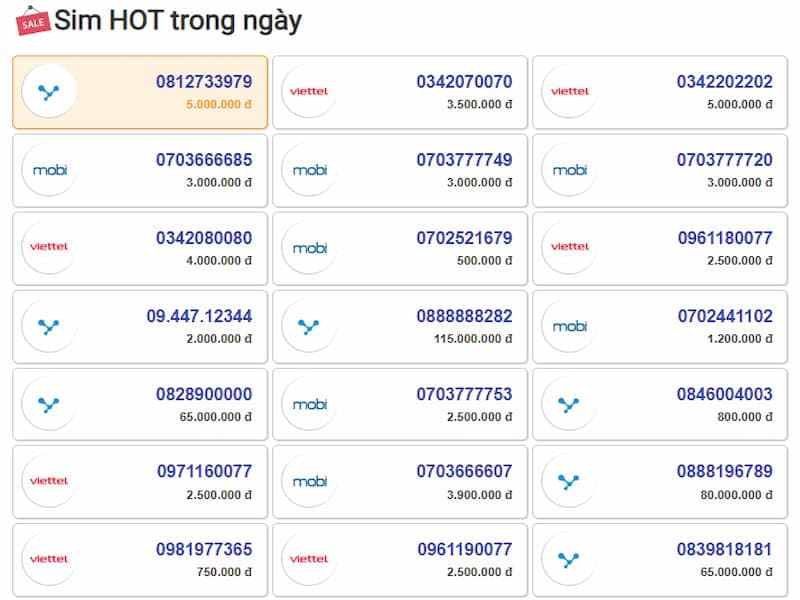Click the Vinaphone logo next to 0812733979
The image size is (800, 600).
pos(49,92)
